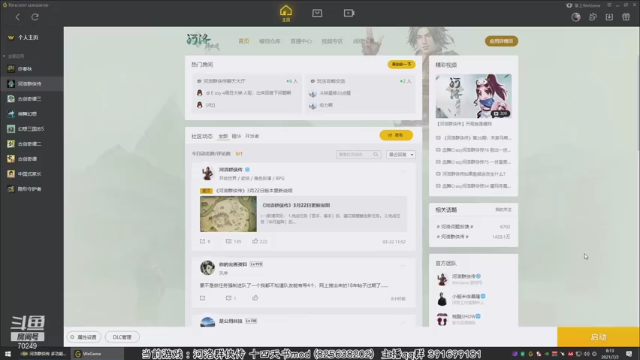The height and width of the screenshot is (360, 640).
Task: Open the WeGame home (主页) icon
Action: point(286,13)
